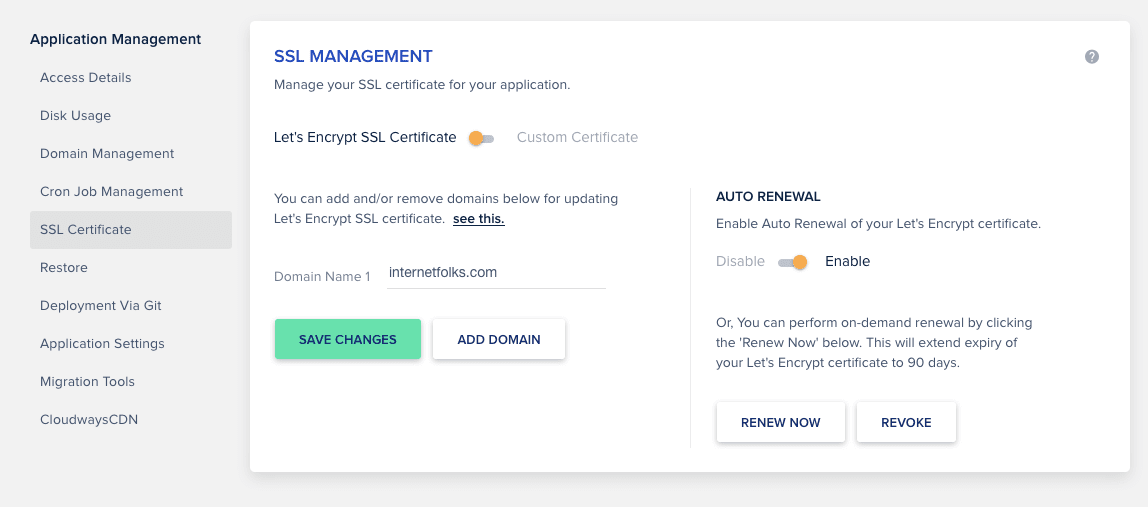Screen dimensions: 1148x507
Task: Toggle the Auto Renewal enable switch
Action: pyautogui.click(x=792, y=262)
